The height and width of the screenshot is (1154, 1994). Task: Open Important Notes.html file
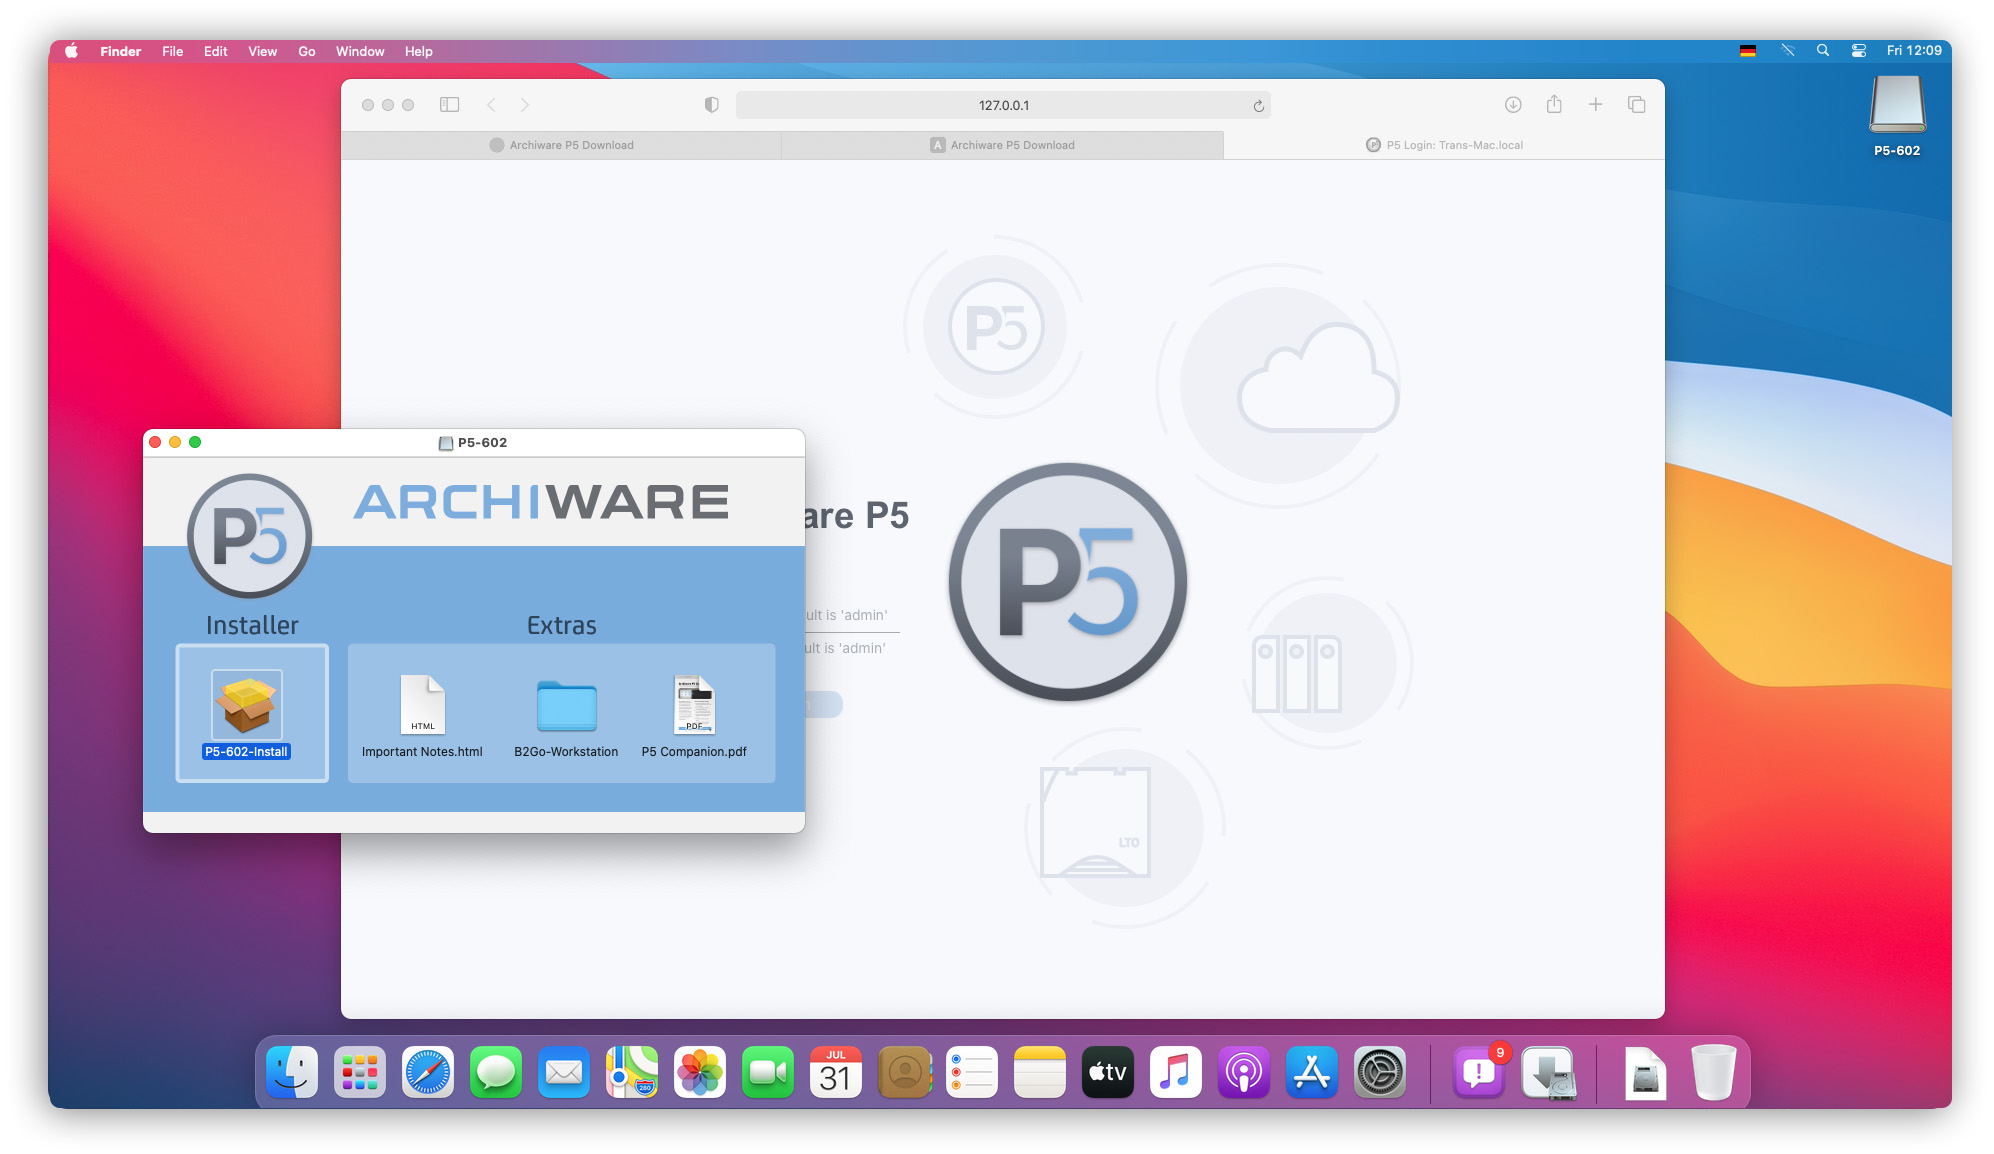click(422, 716)
